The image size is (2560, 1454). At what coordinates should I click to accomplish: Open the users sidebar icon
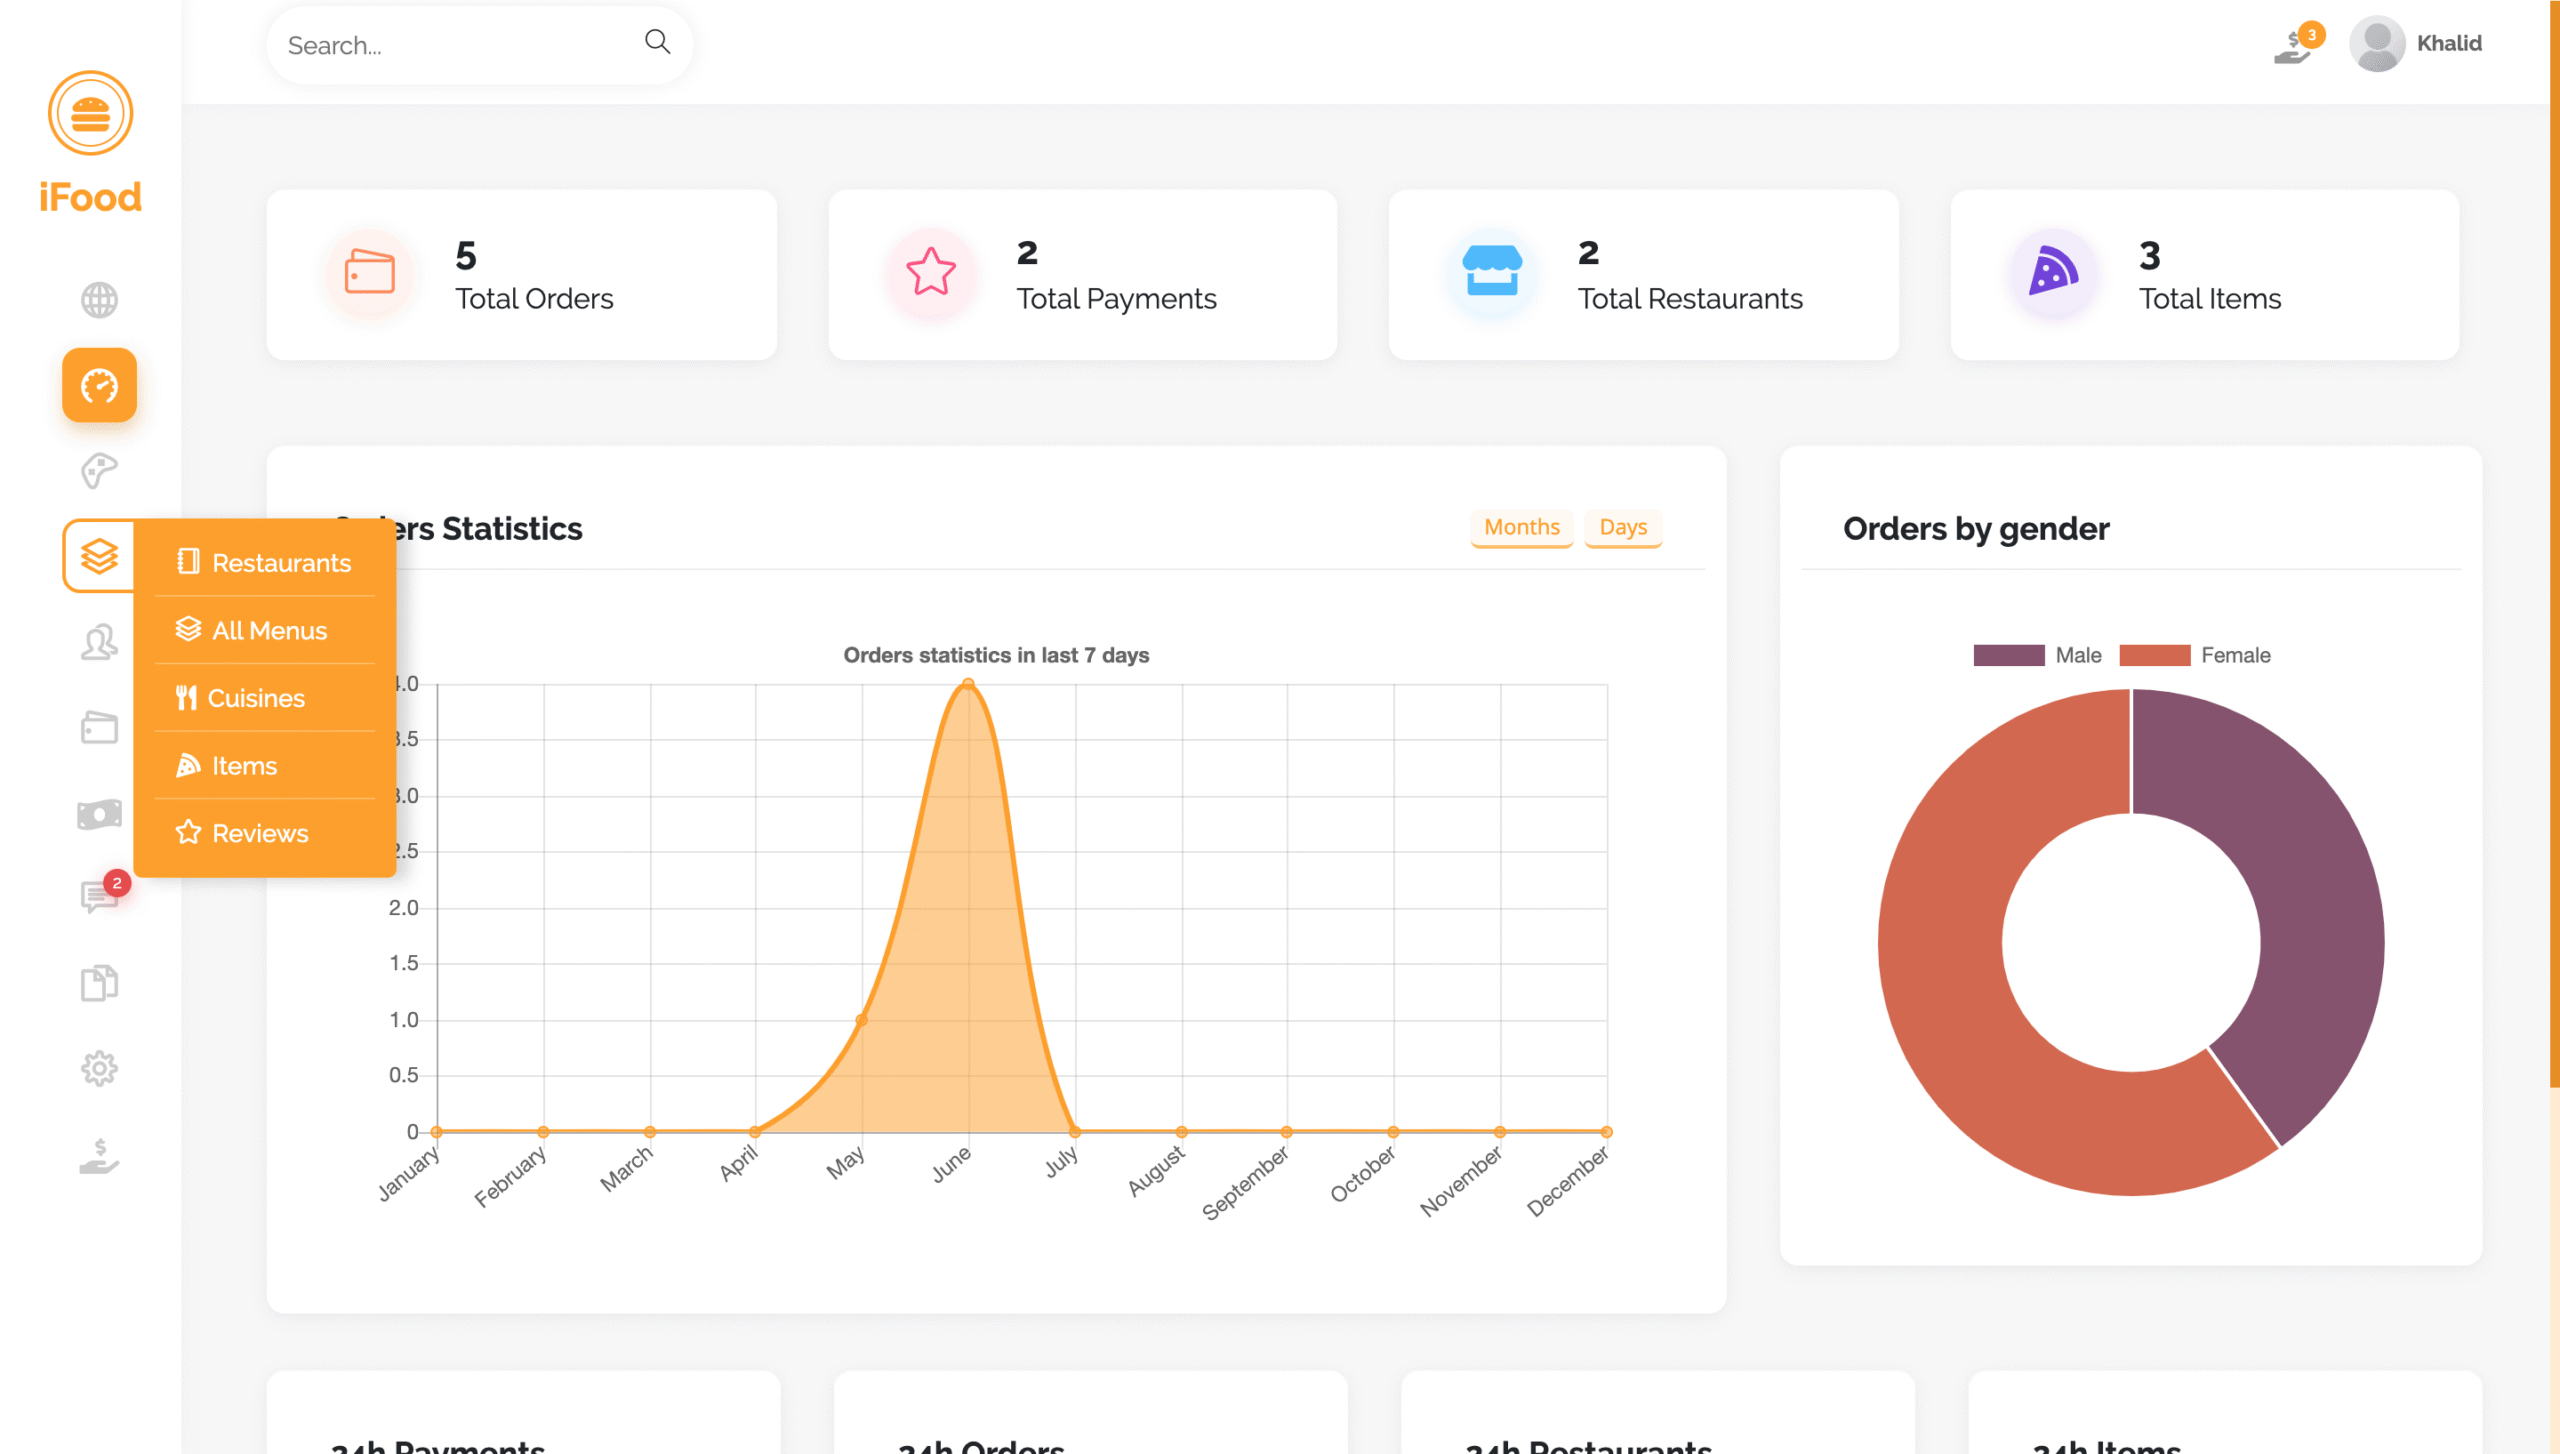point(99,642)
